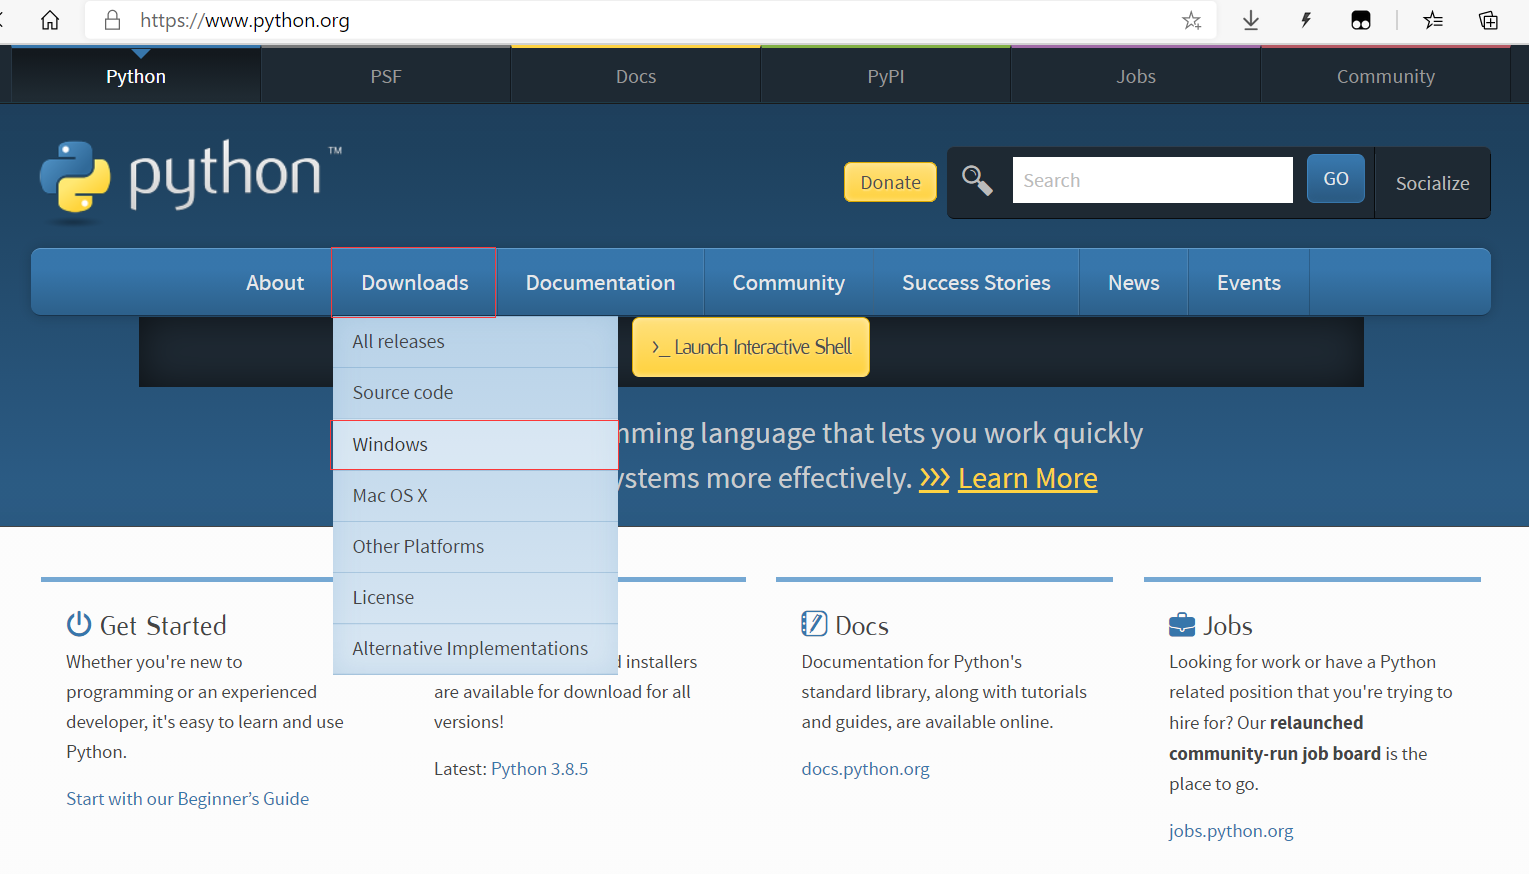Open the Documentation menu
This screenshot has width=1529, height=874.
pos(601,283)
